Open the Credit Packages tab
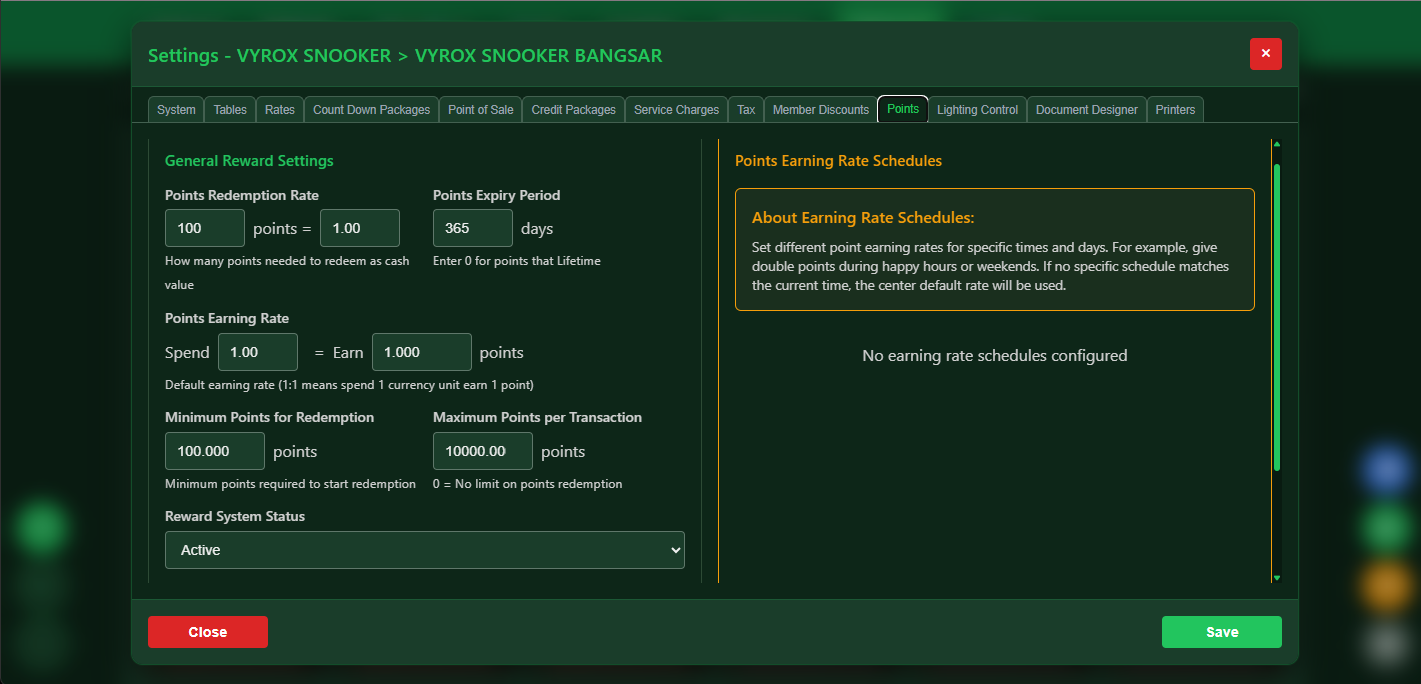Viewport: 1421px width, 684px height. click(573, 109)
